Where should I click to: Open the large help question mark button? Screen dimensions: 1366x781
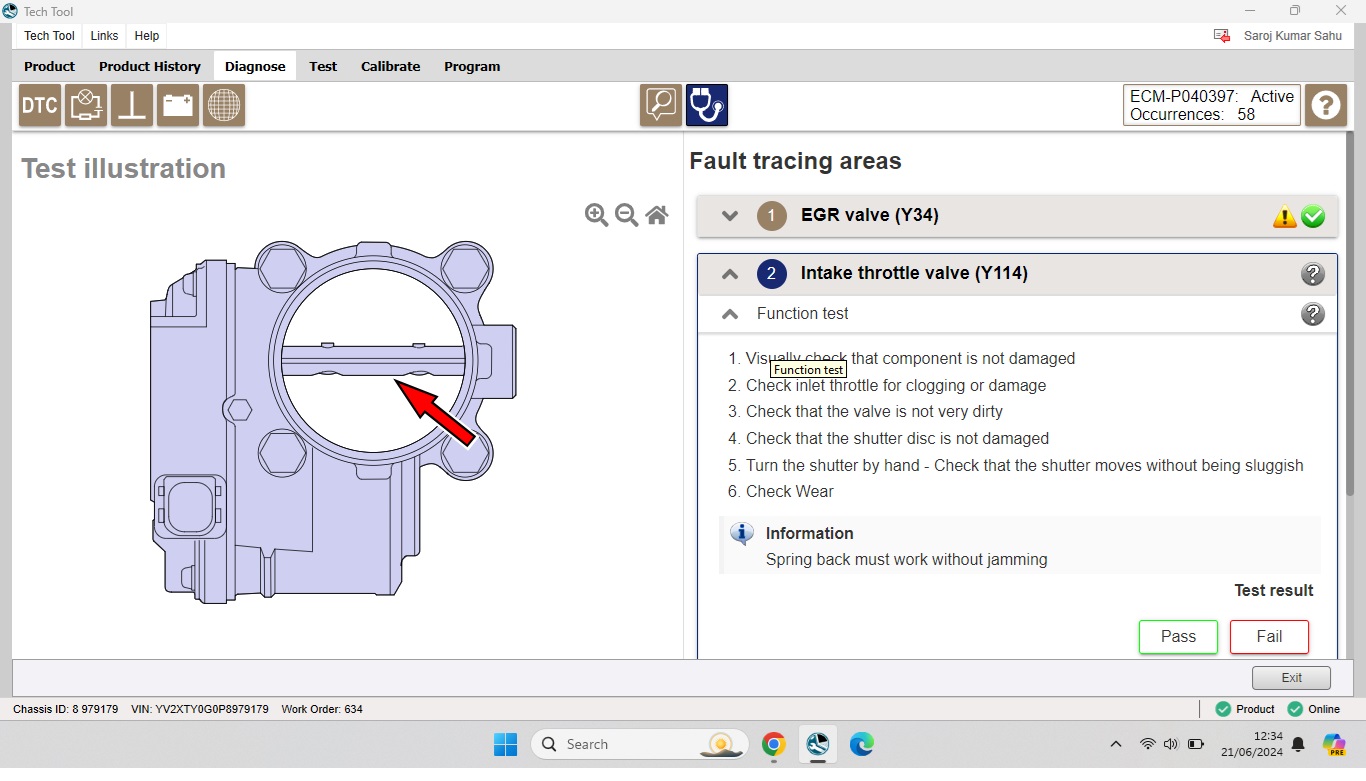pos(1326,105)
